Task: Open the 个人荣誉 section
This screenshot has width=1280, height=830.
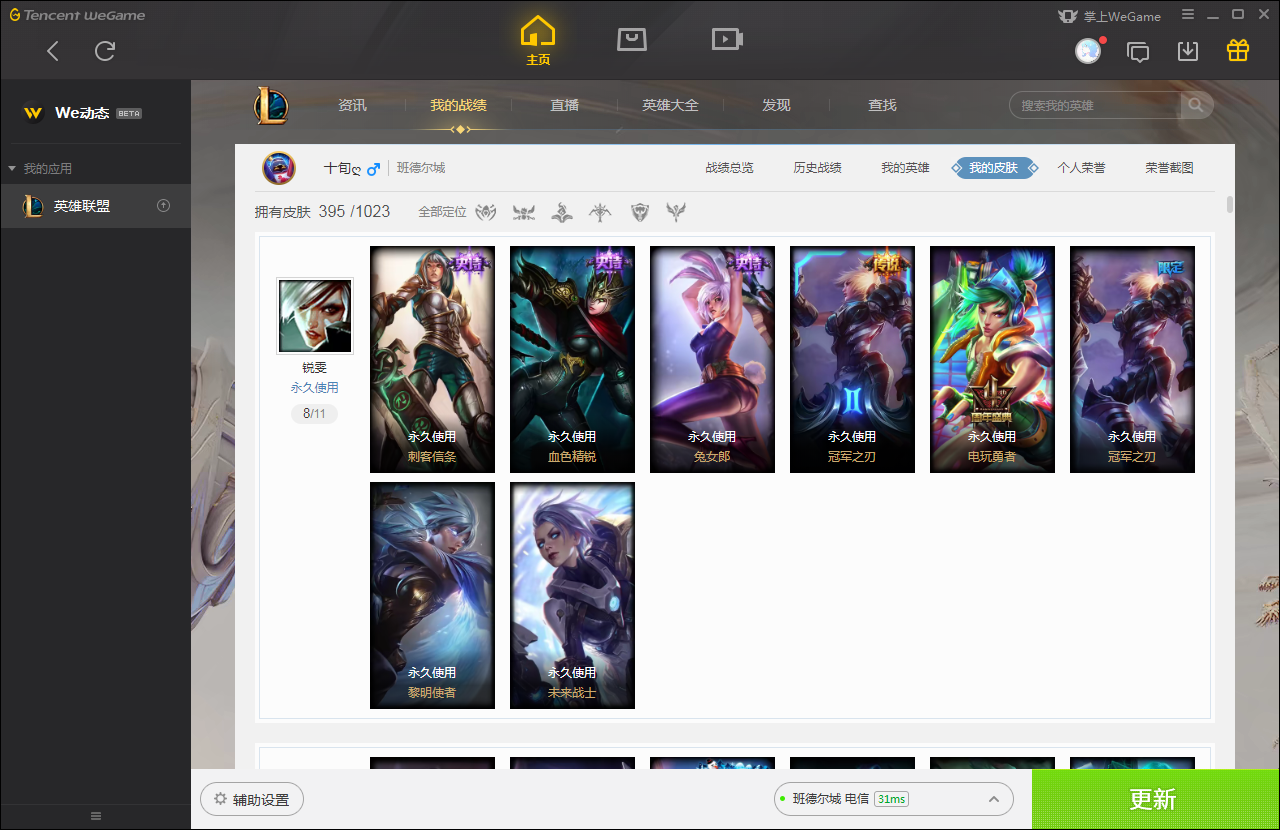Action: coord(1082,168)
